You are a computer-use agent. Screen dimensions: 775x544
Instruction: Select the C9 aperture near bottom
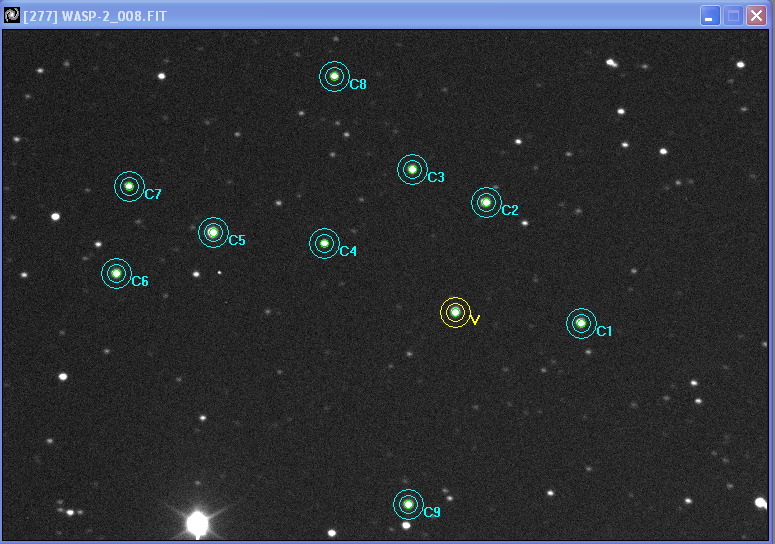tap(408, 504)
